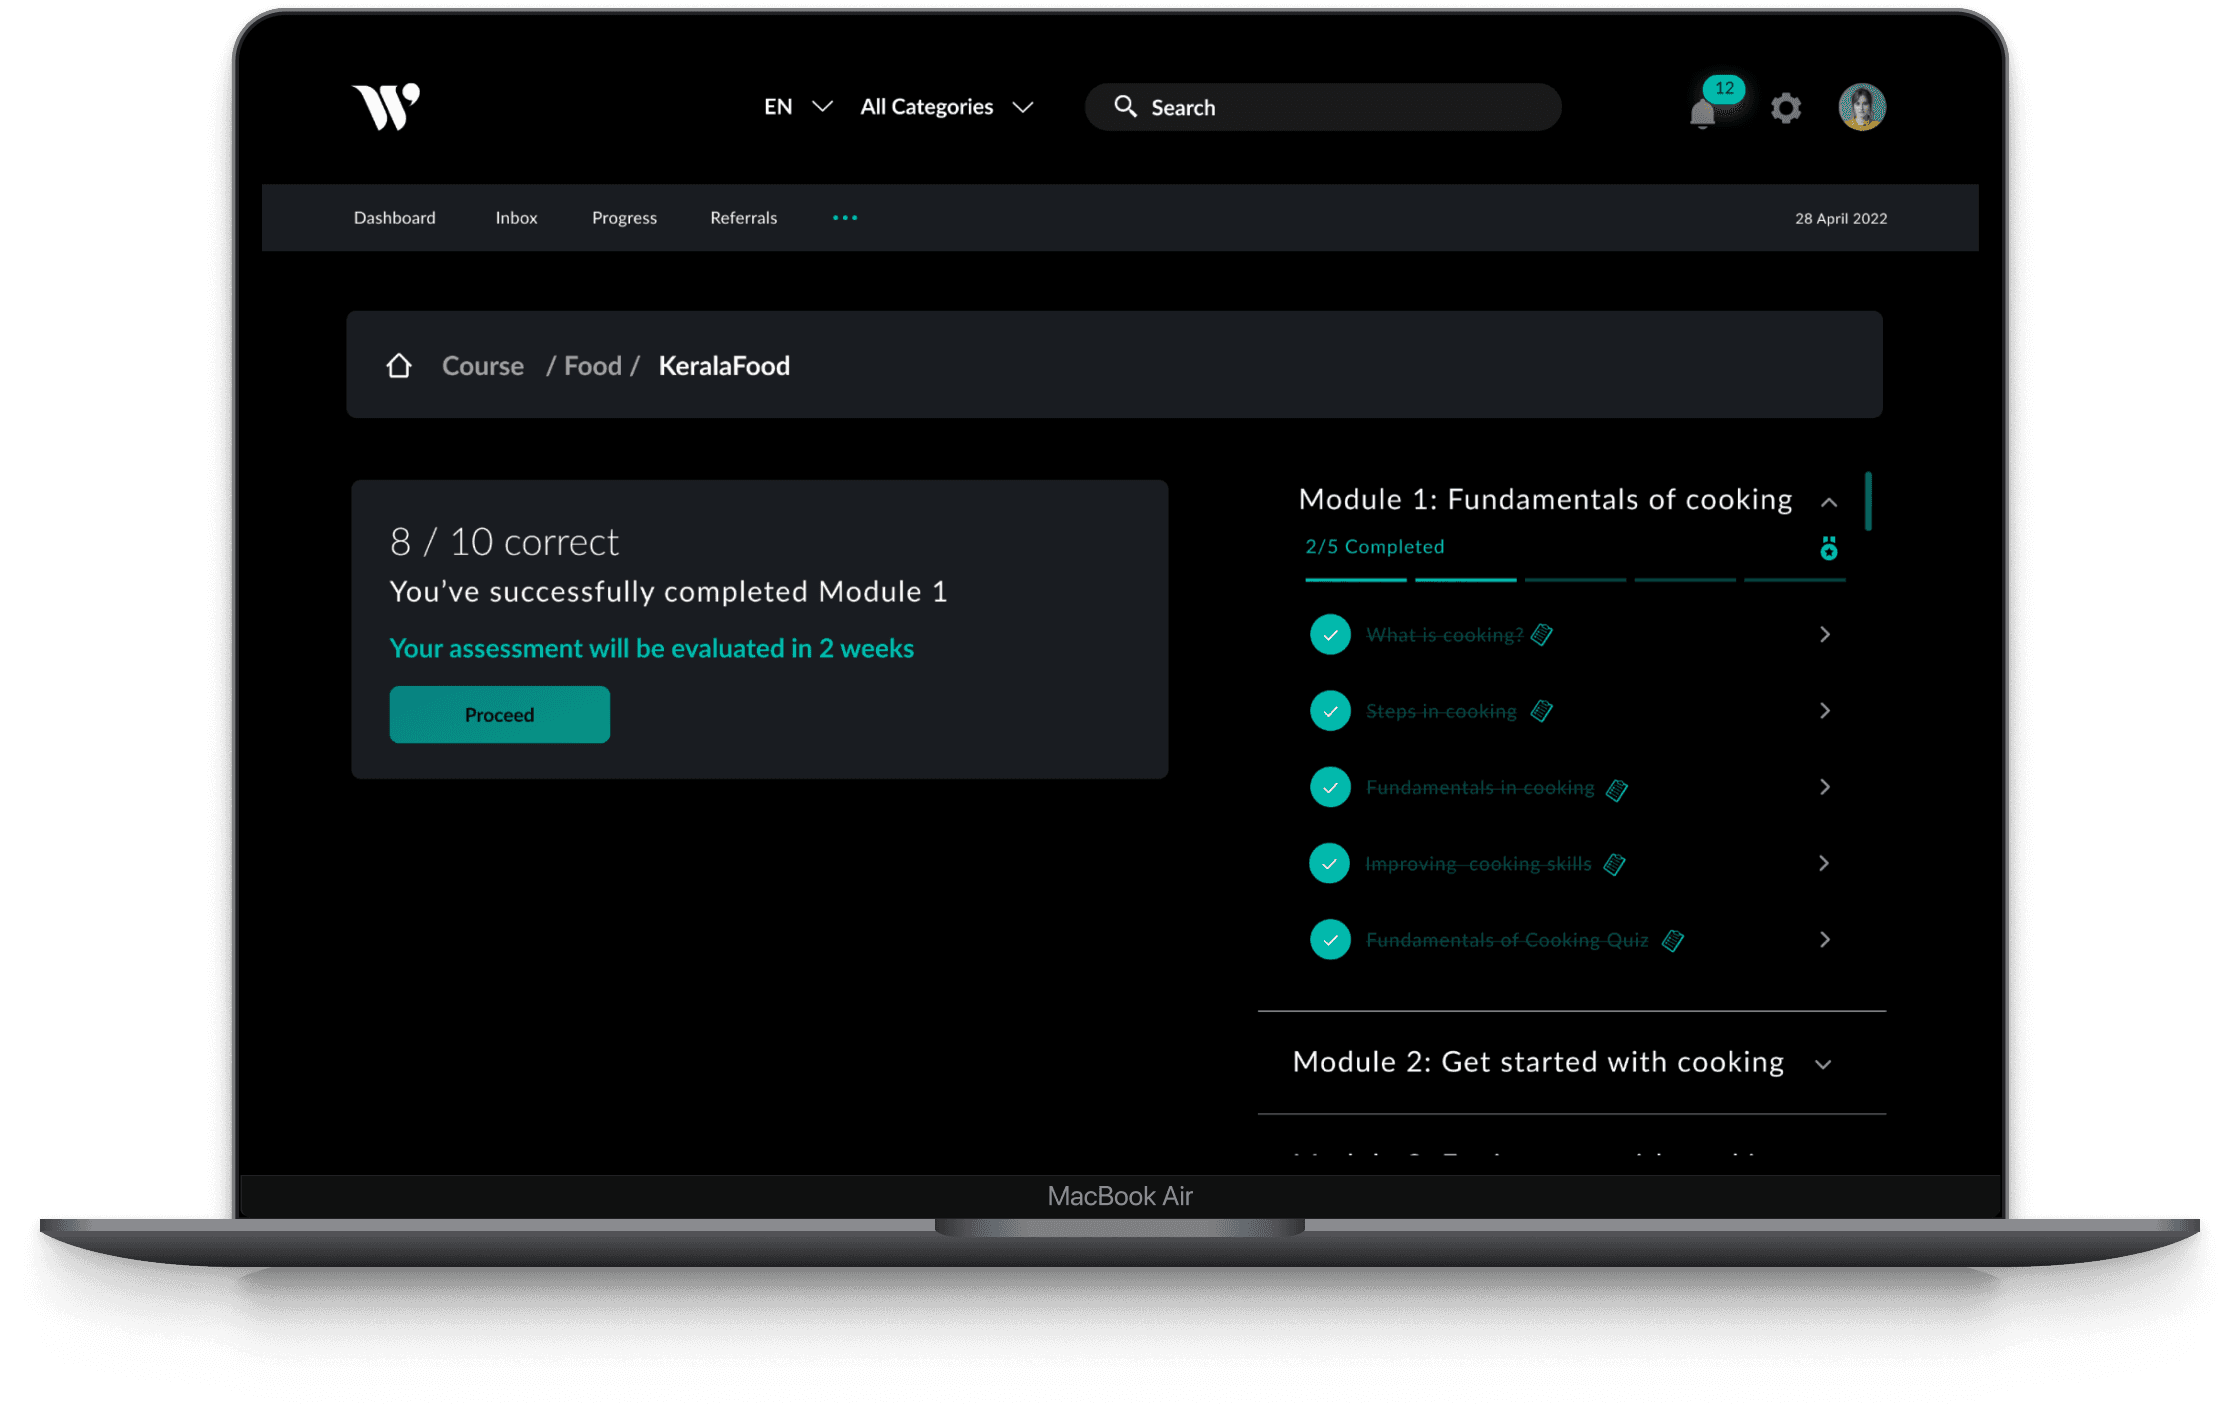Toggle the checkmark for Fundamentals in cooking
The width and height of the screenshot is (2240, 1426).
1330,787
